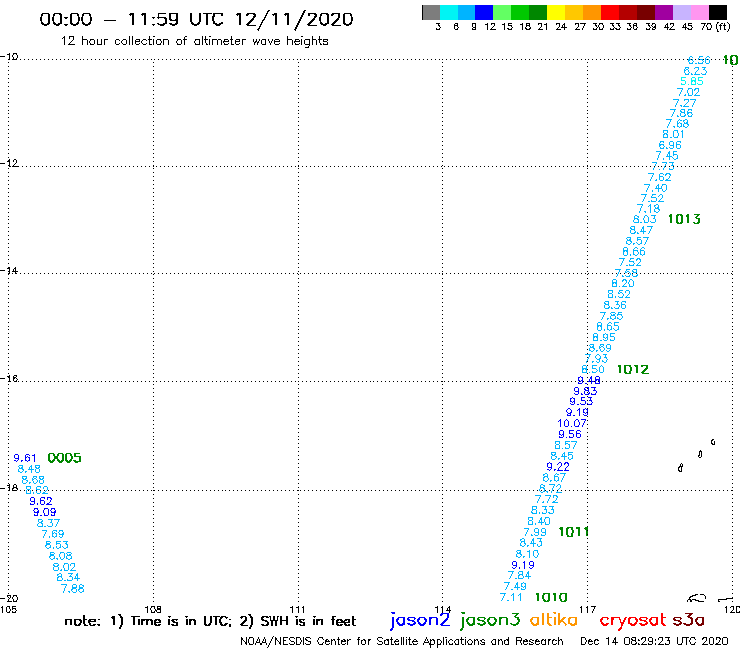This screenshot has height=650, width=740.
Task: Click the date range title 12/11/2020
Action: [294, 20]
